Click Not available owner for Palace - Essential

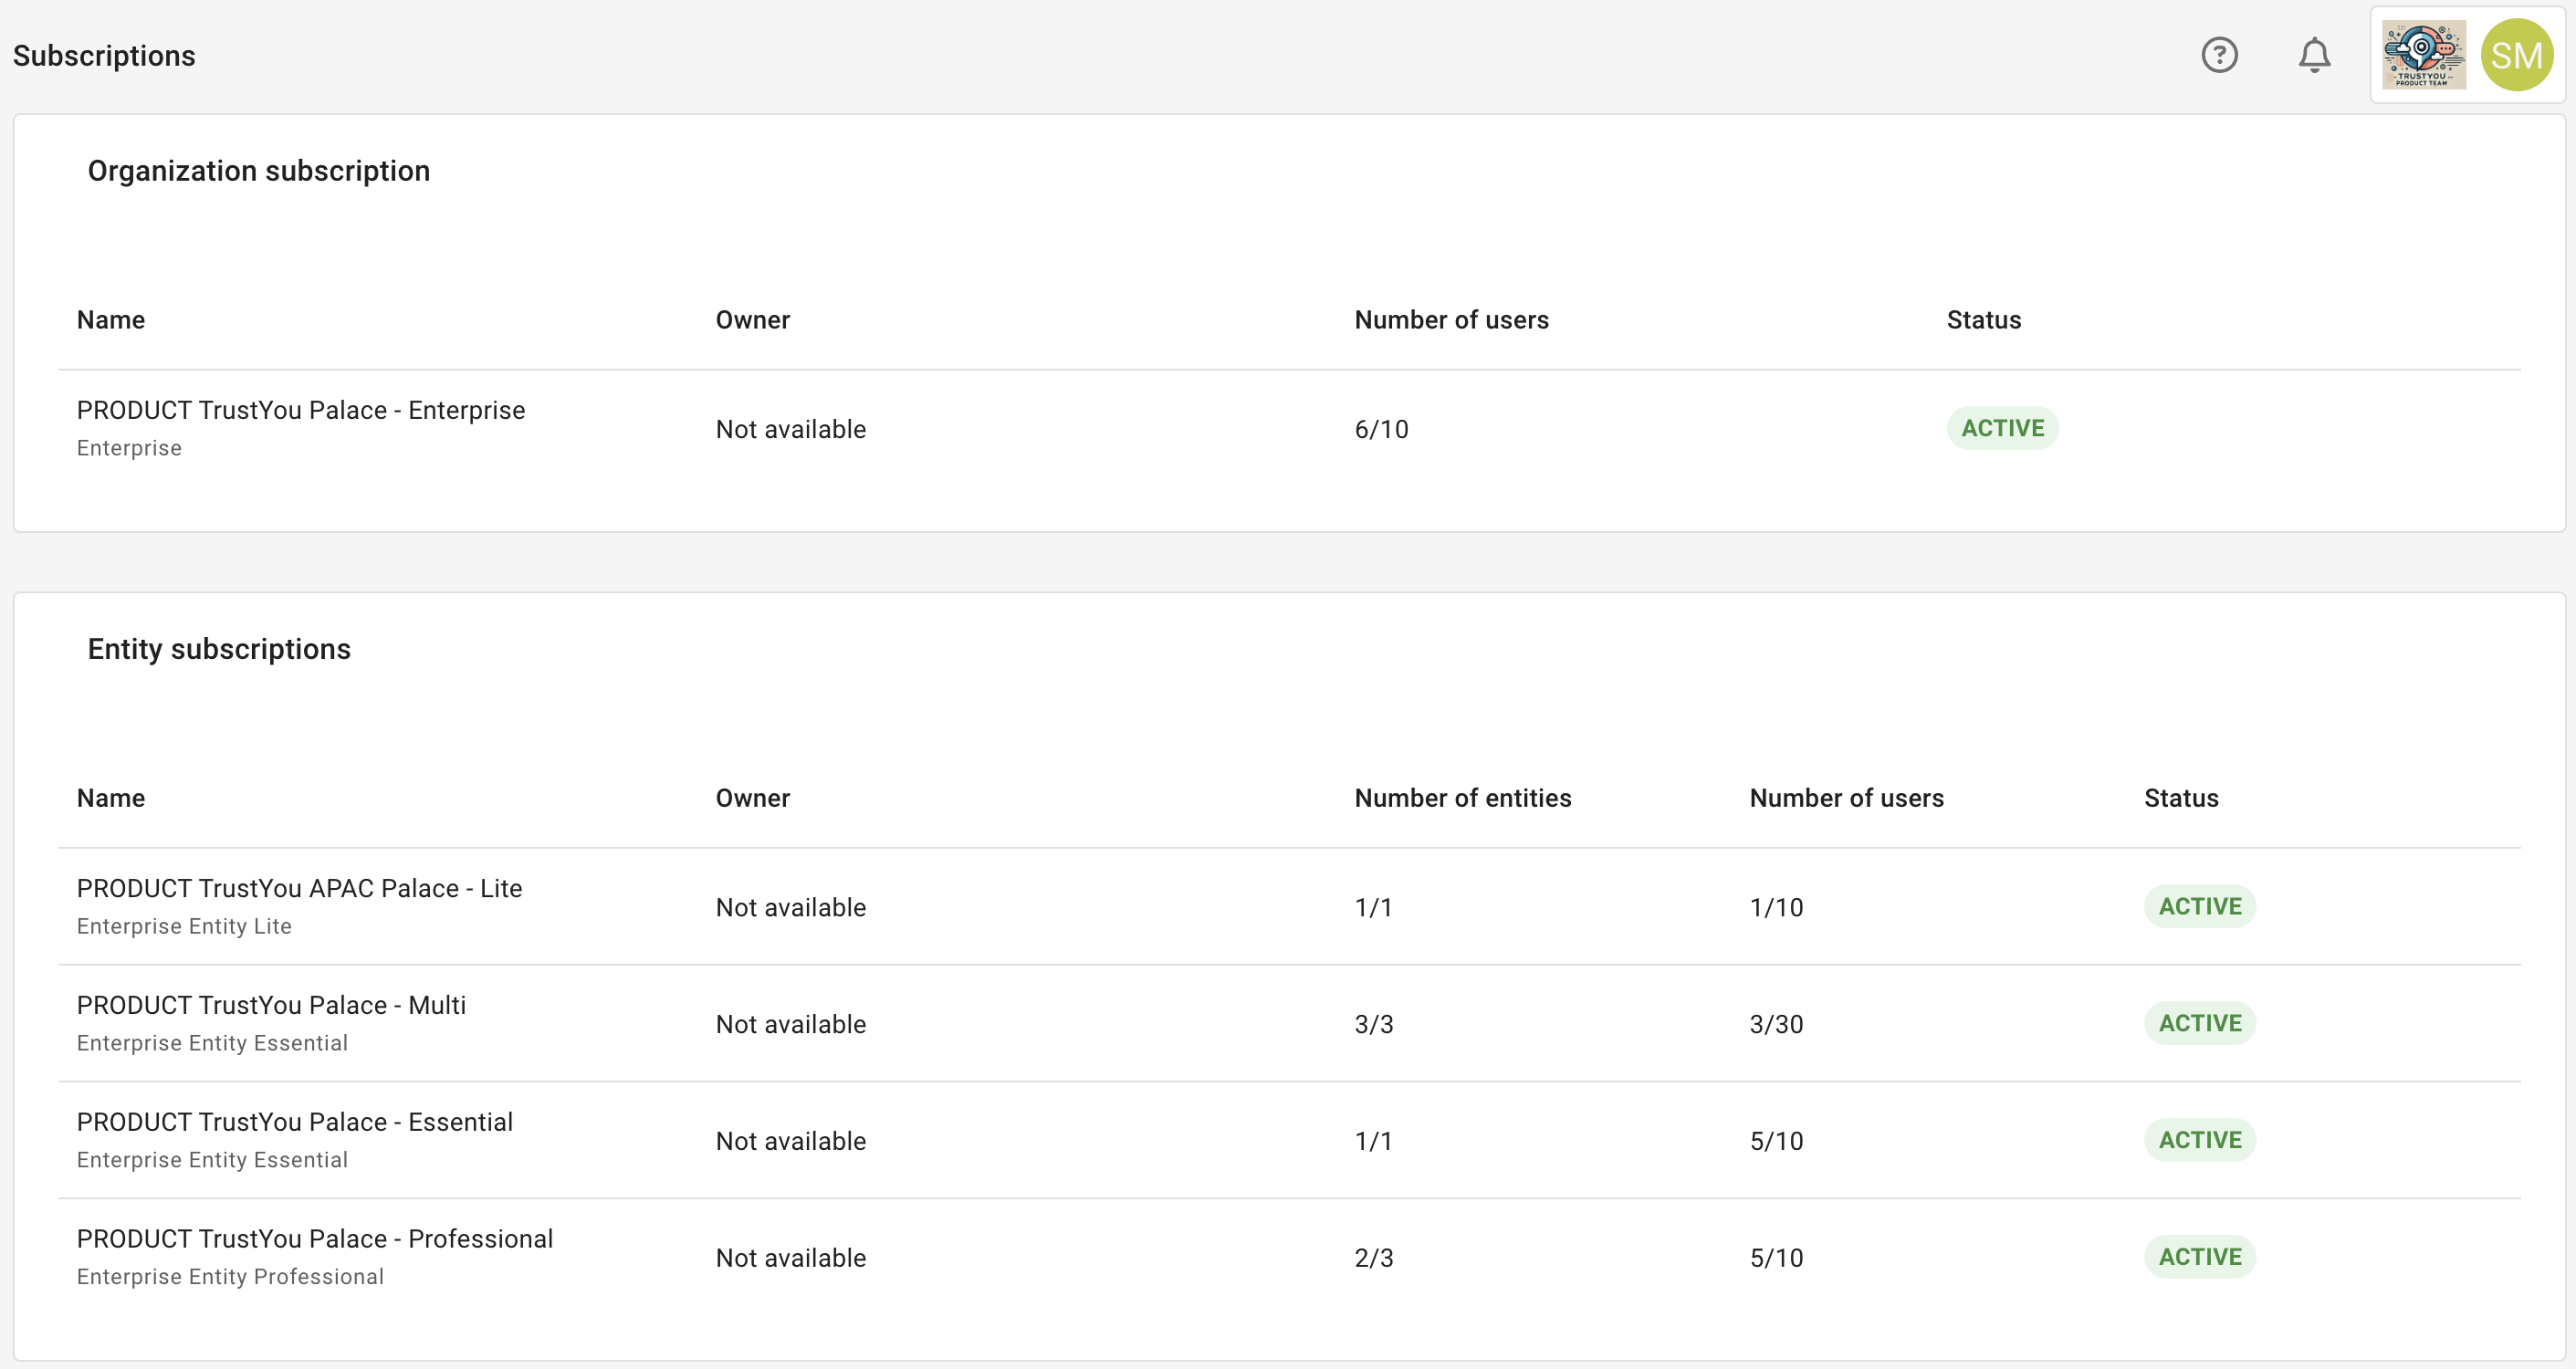coord(791,1141)
